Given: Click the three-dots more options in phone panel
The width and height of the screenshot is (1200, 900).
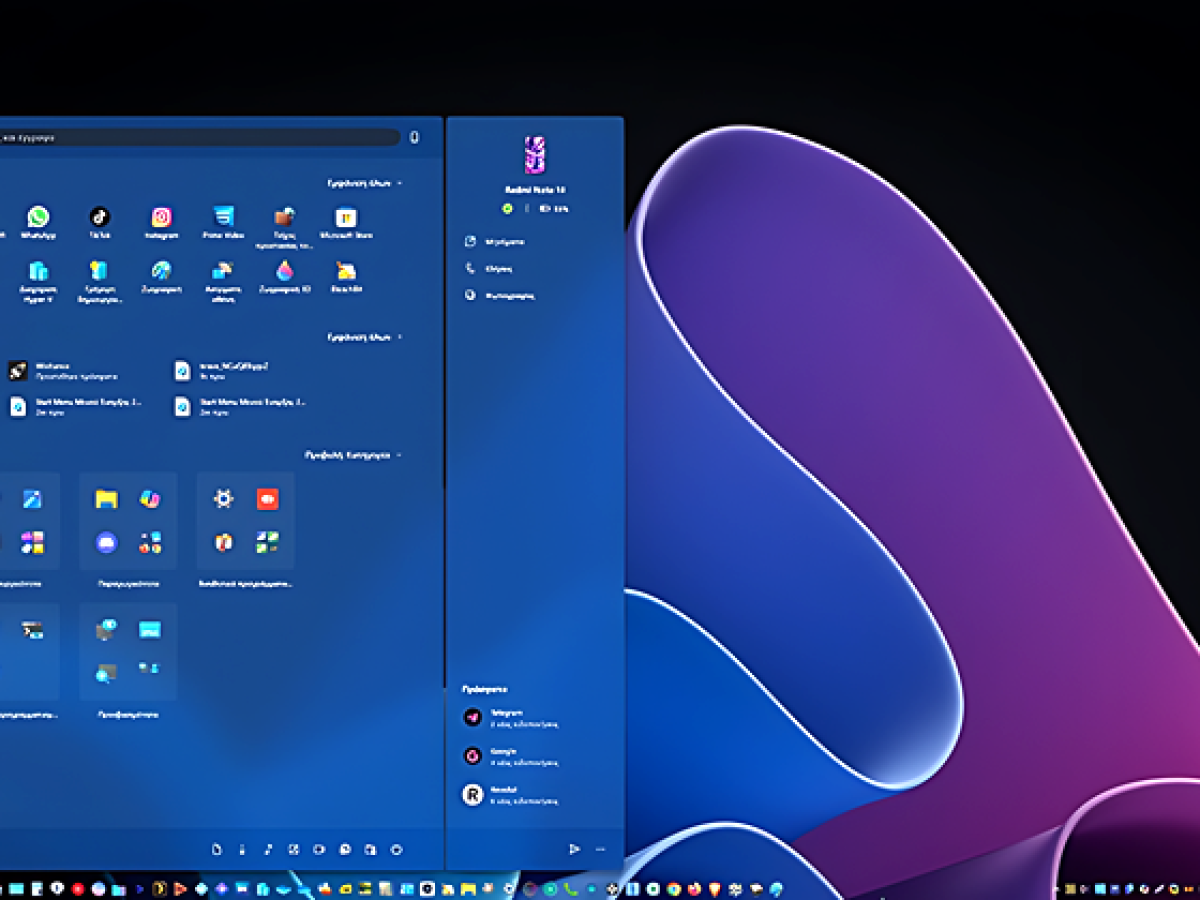Looking at the screenshot, I should coord(600,849).
